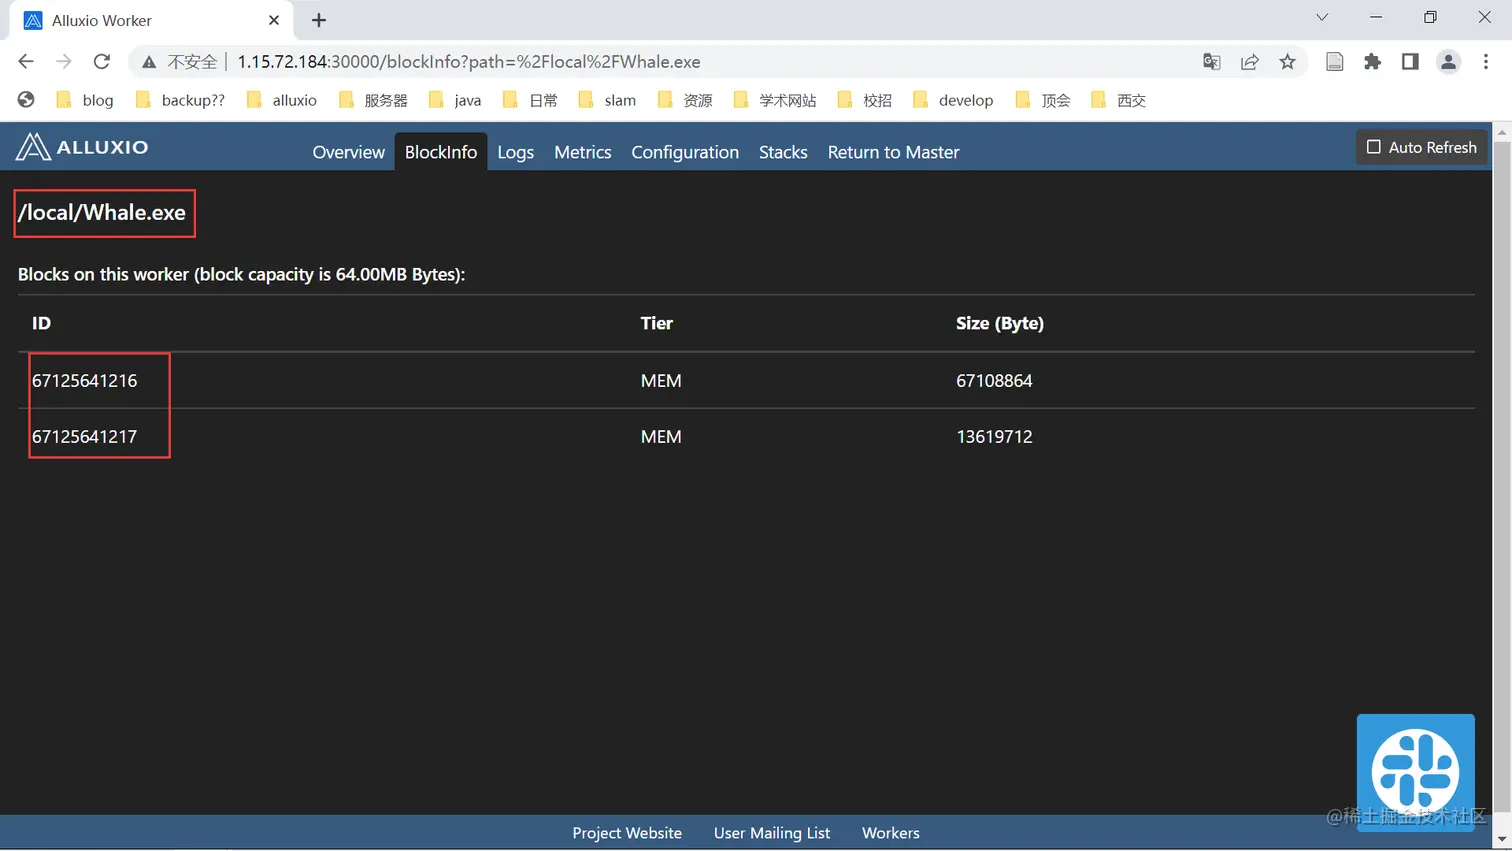This screenshot has width=1512, height=851.
Task: Click the /local/Whale.exe path heading
Action: point(102,212)
